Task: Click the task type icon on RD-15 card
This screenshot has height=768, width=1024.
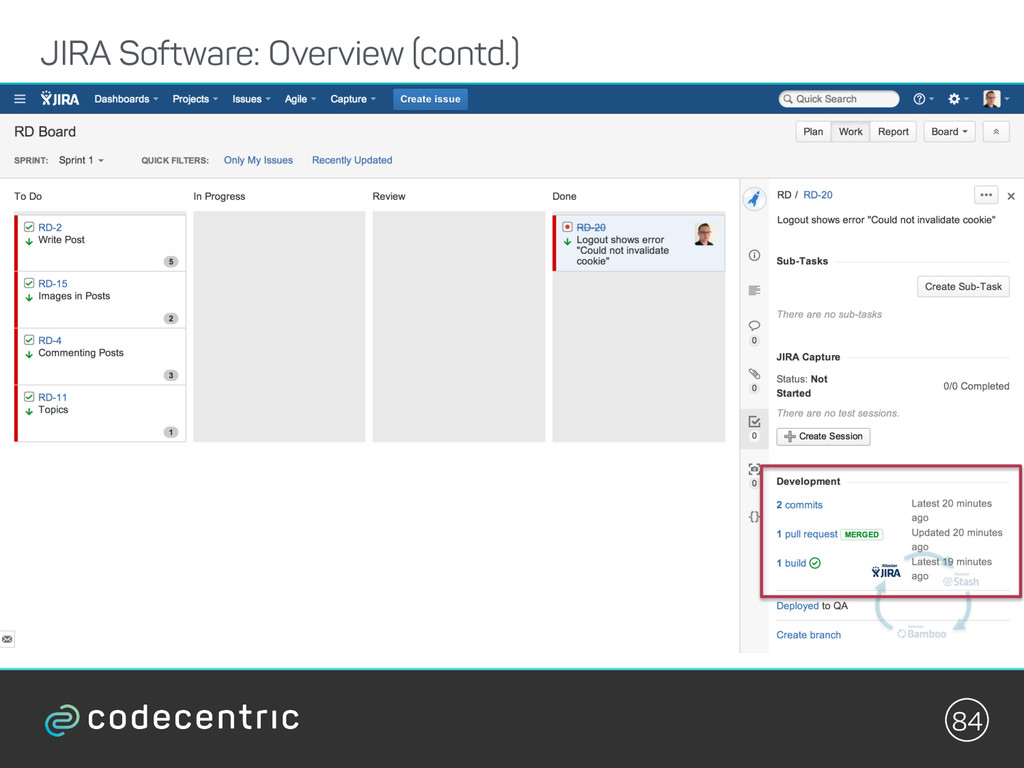Action: (x=29, y=283)
